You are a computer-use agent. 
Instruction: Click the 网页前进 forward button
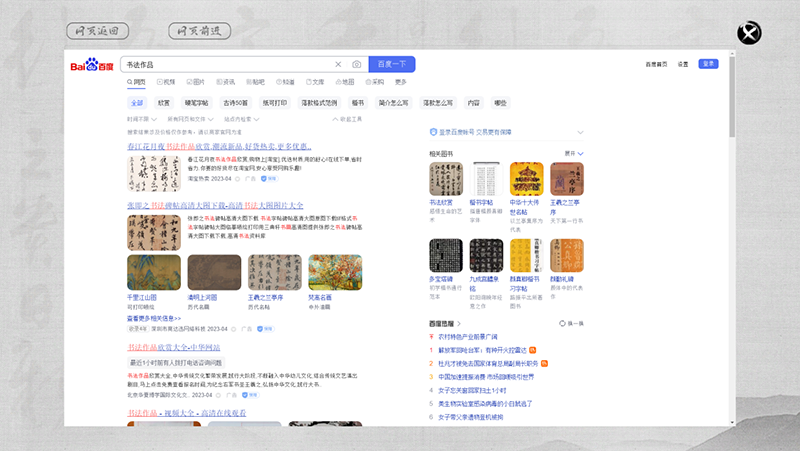click(196, 31)
